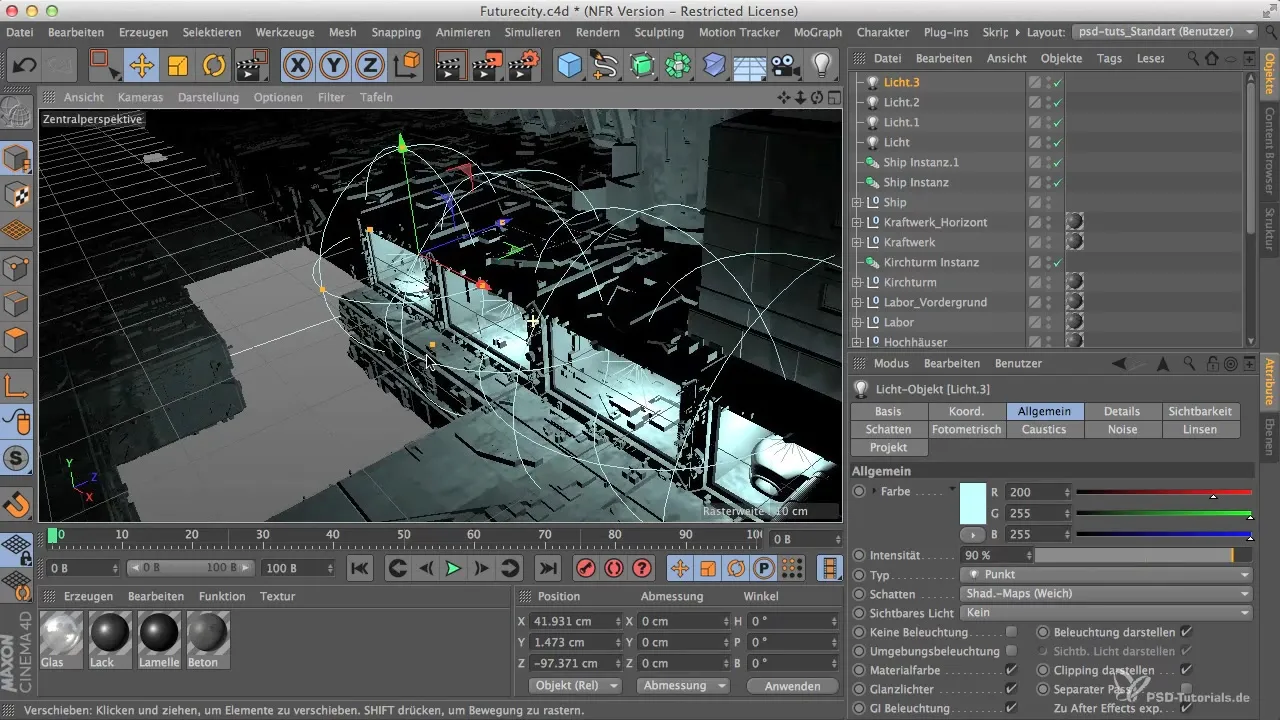The width and height of the screenshot is (1280, 720).
Task: Click the Koord. tab button
Action: tap(967, 411)
